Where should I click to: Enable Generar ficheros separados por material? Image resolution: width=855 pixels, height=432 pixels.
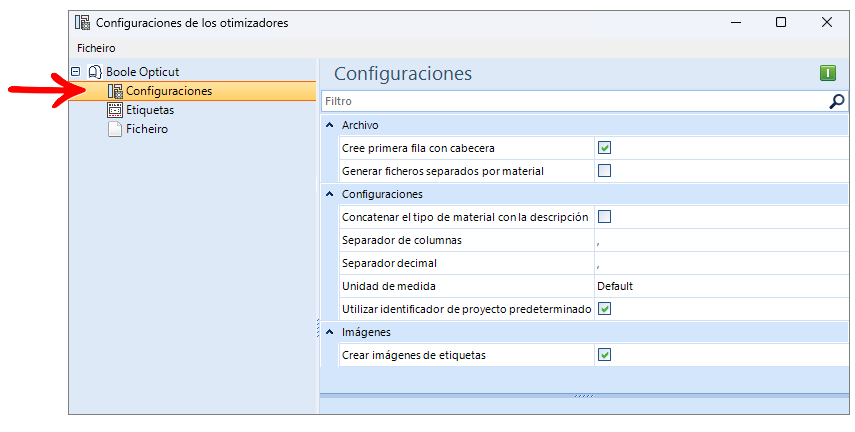(x=604, y=171)
